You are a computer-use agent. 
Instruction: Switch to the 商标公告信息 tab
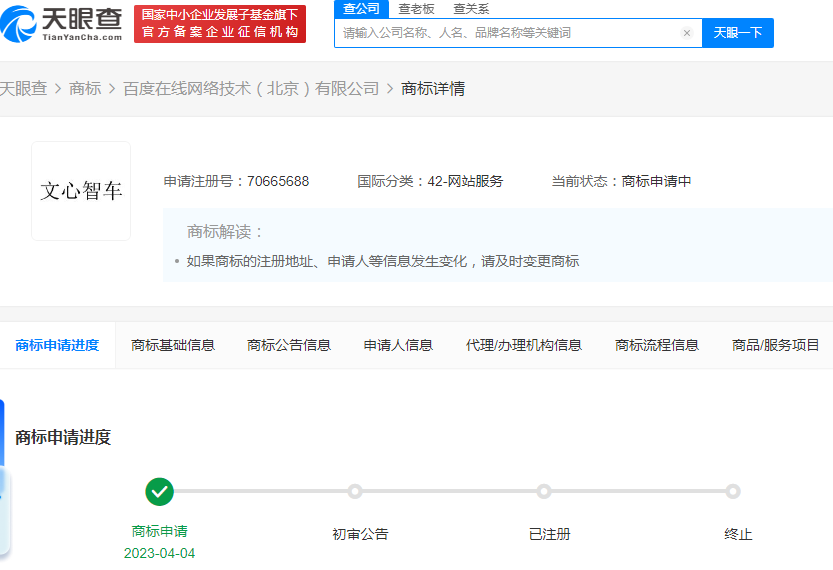point(289,345)
